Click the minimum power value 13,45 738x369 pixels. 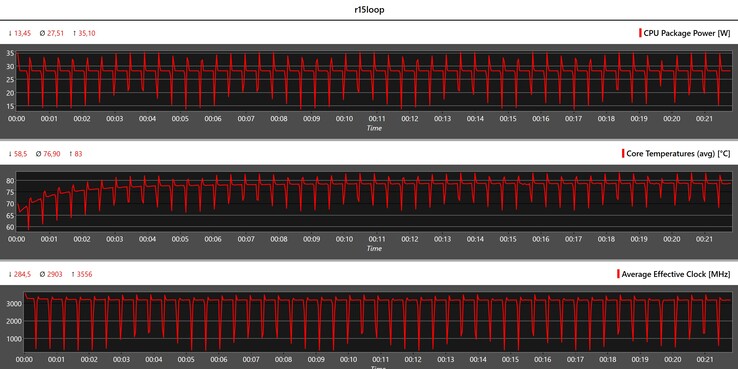coord(23,33)
